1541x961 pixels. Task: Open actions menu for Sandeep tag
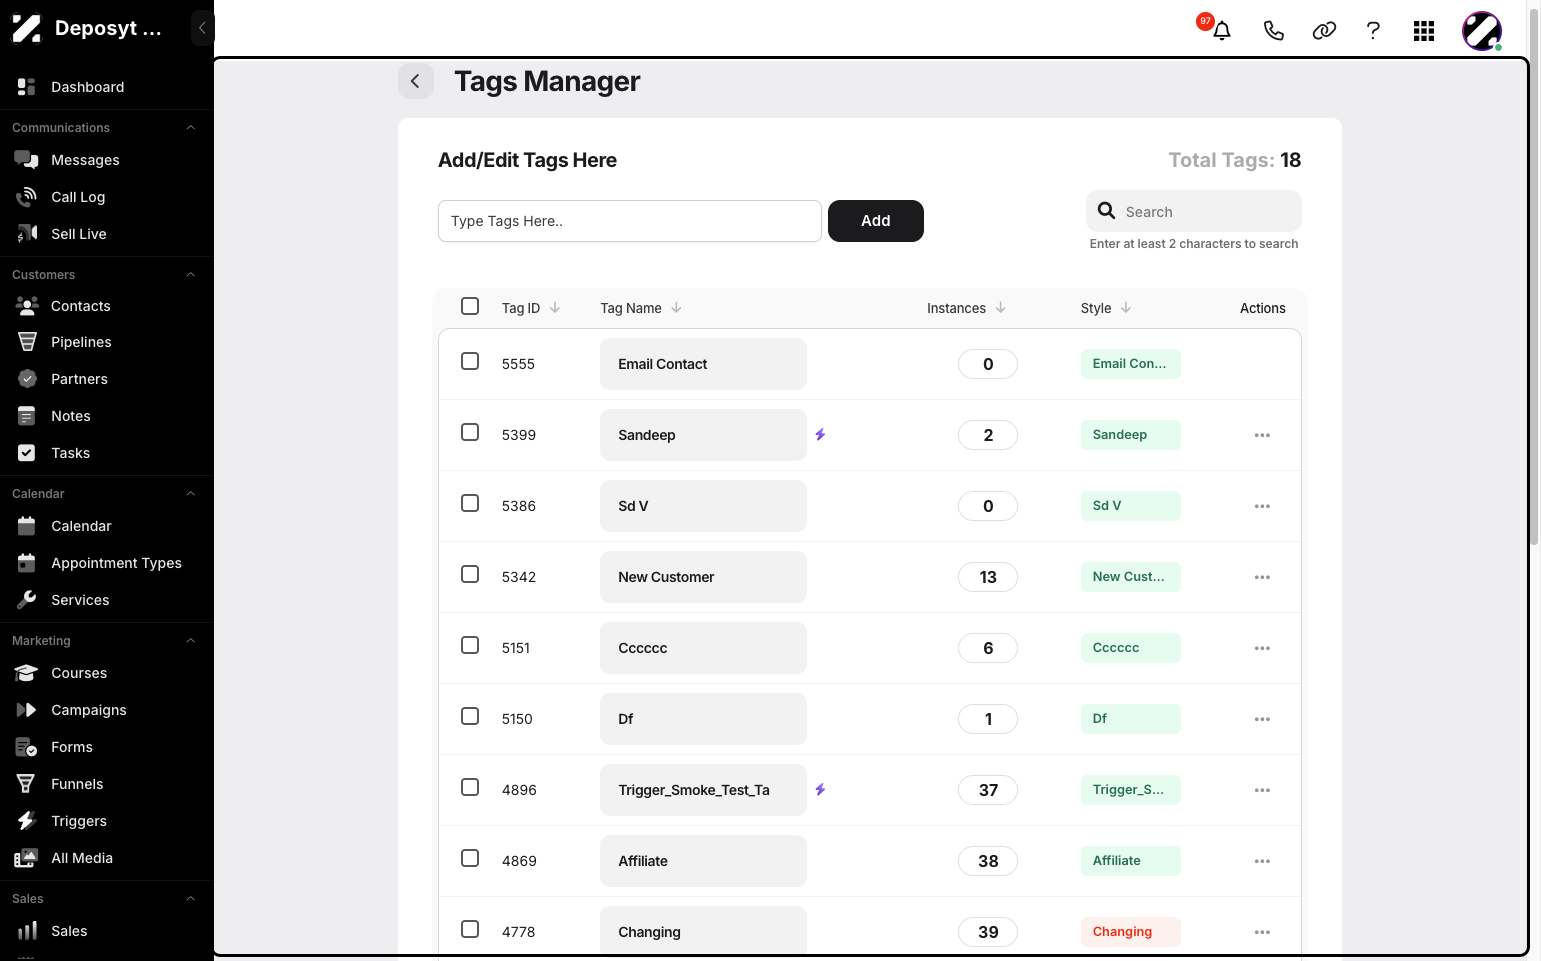1262,435
